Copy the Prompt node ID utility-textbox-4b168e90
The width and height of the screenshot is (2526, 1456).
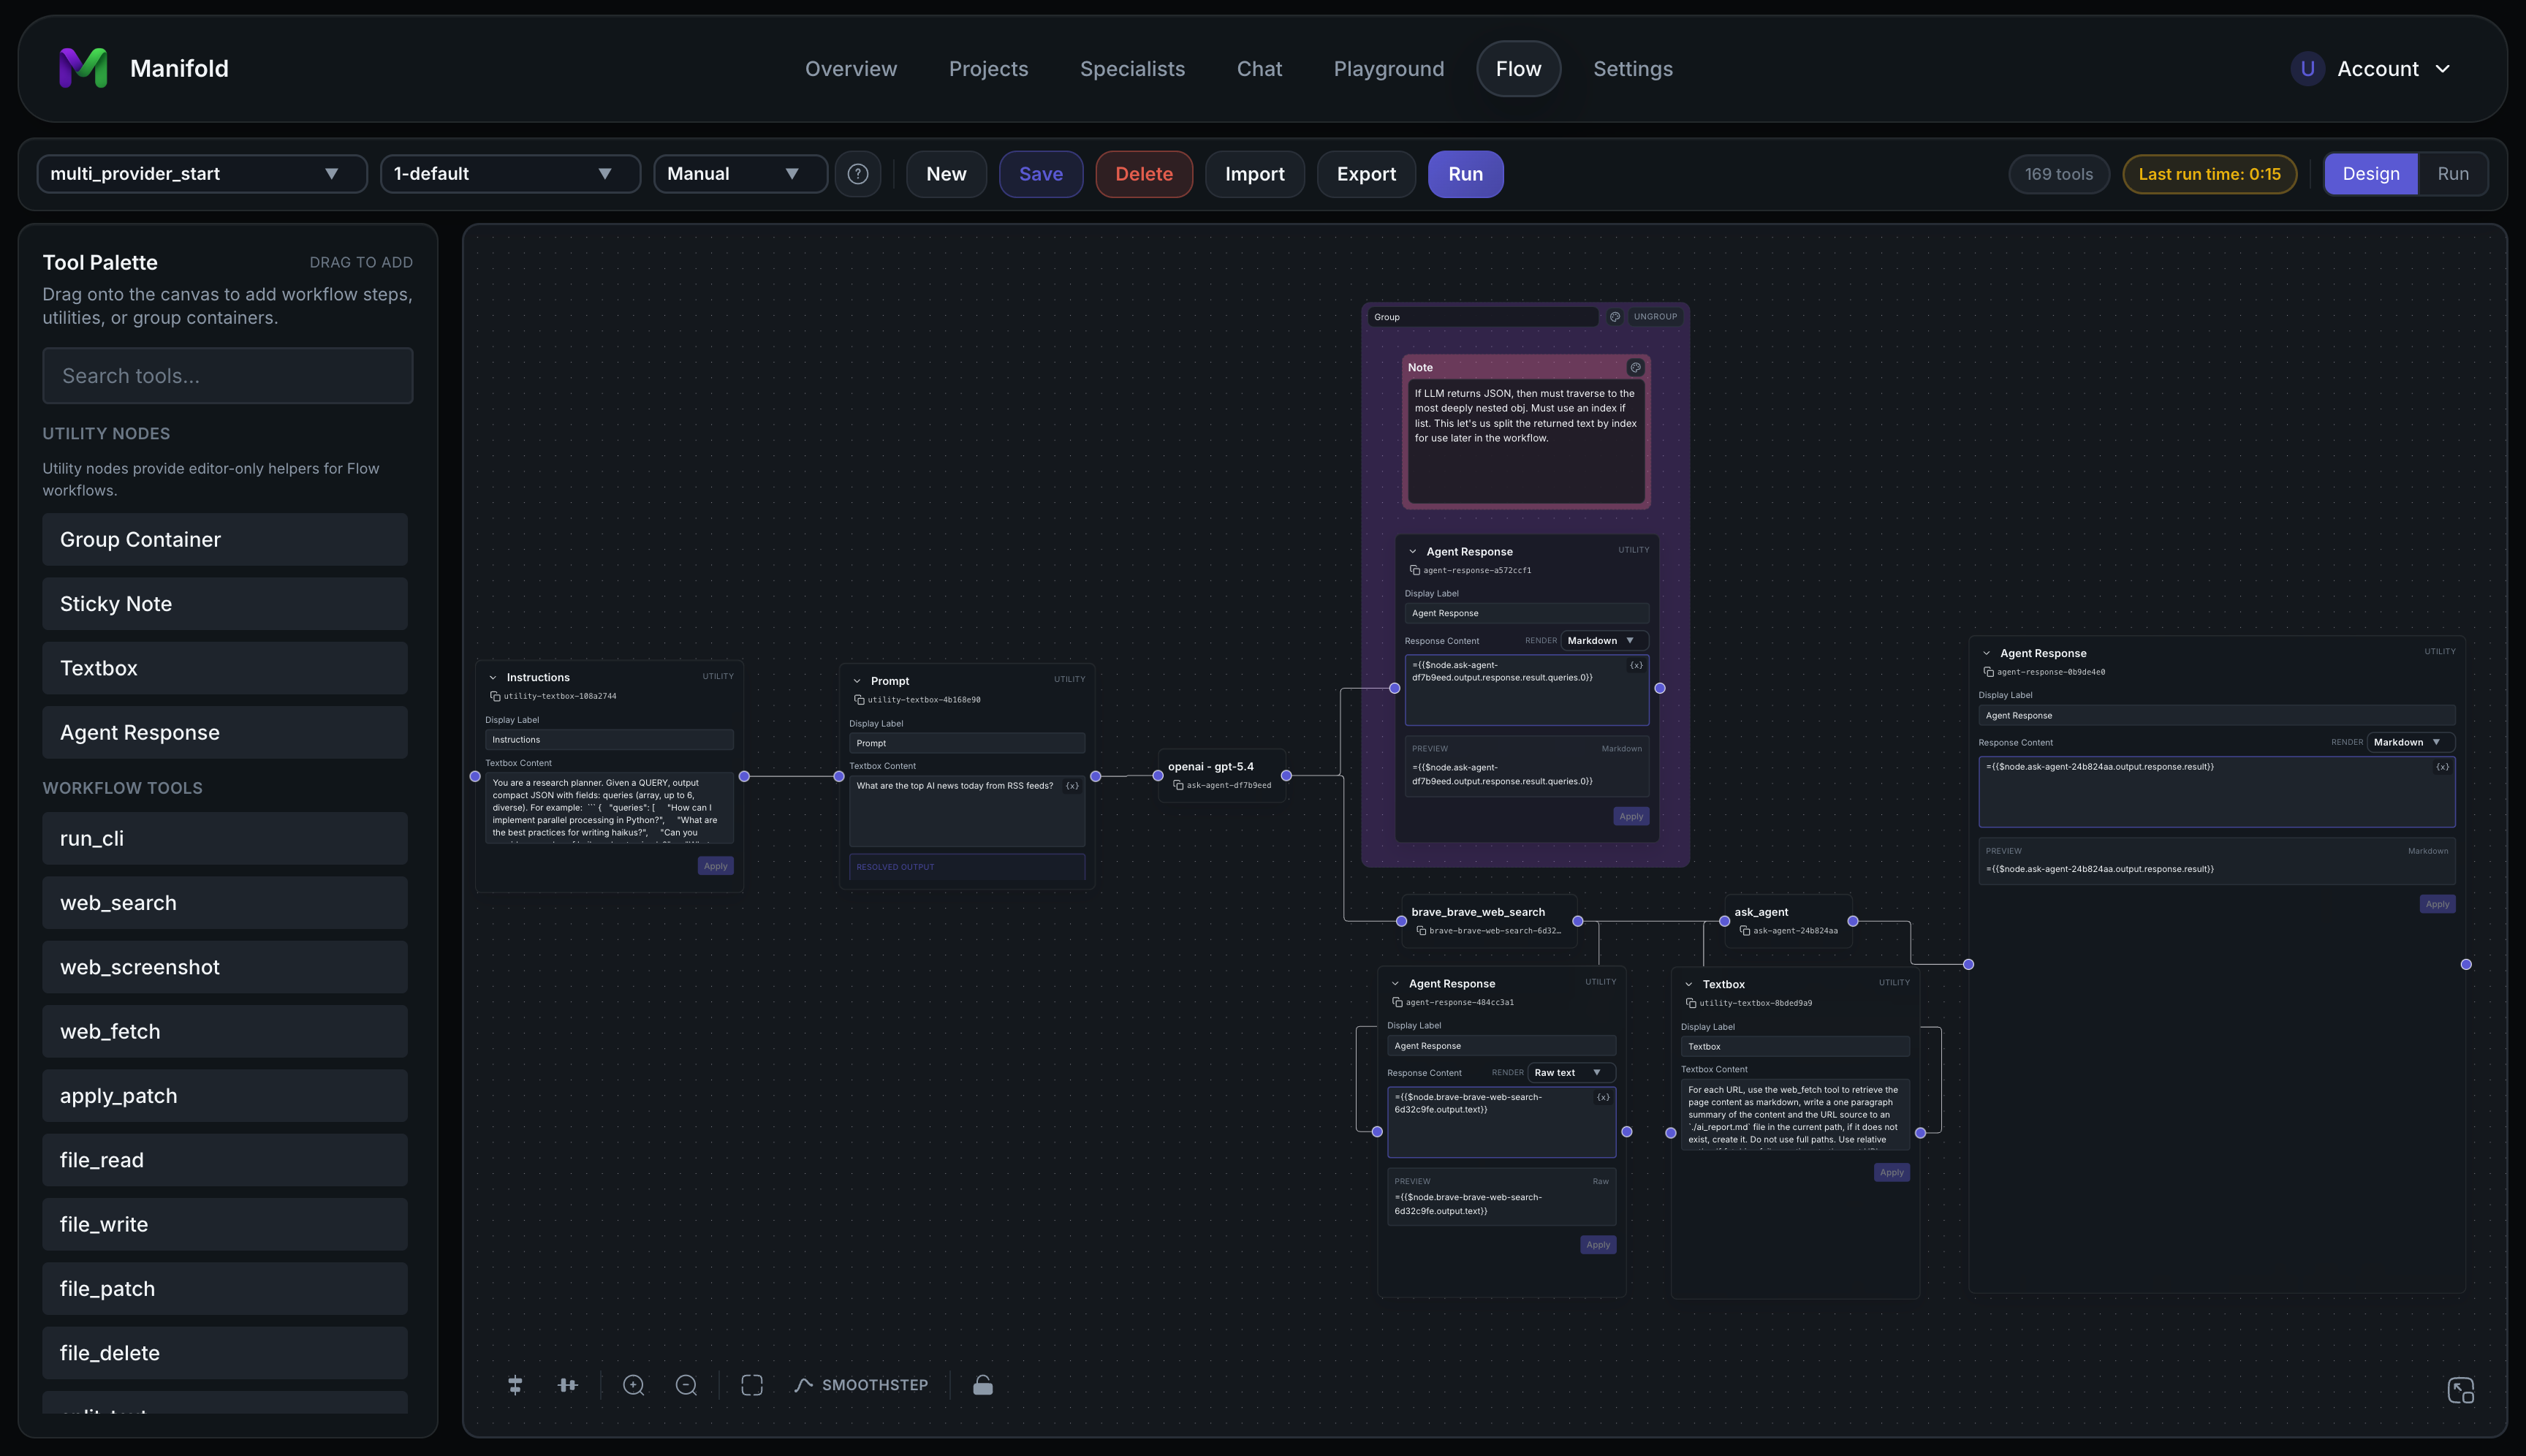pyautogui.click(x=859, y=700)
